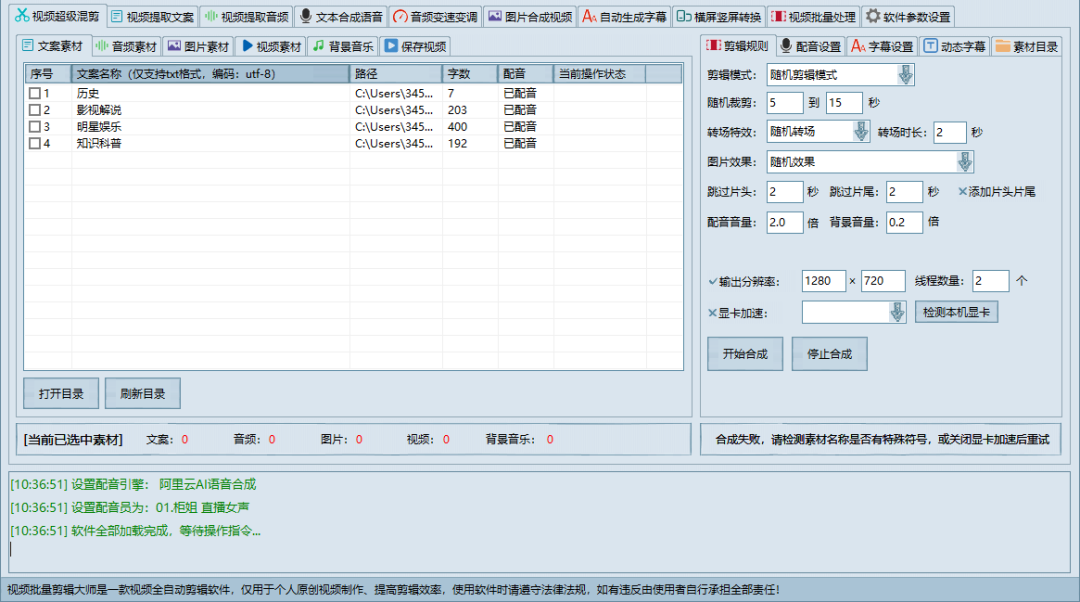Click the music note icon for 背景音乐

coord(317,46)
